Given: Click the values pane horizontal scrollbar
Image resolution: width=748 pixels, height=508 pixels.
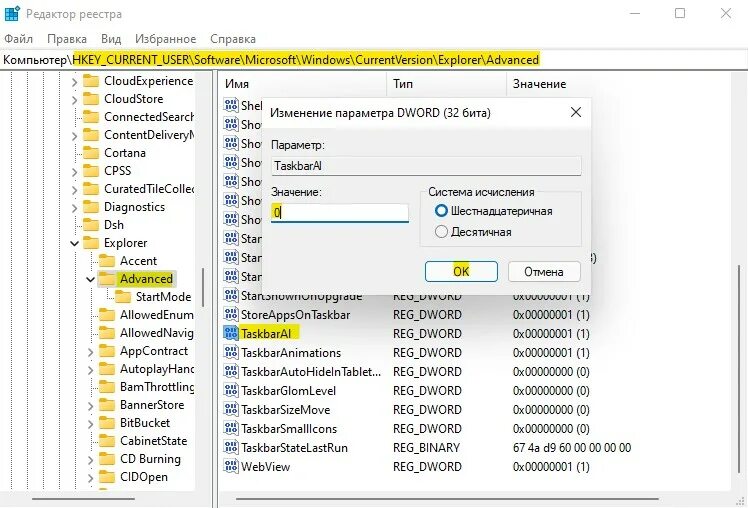Looking at the screenshot, I should 447,499.
